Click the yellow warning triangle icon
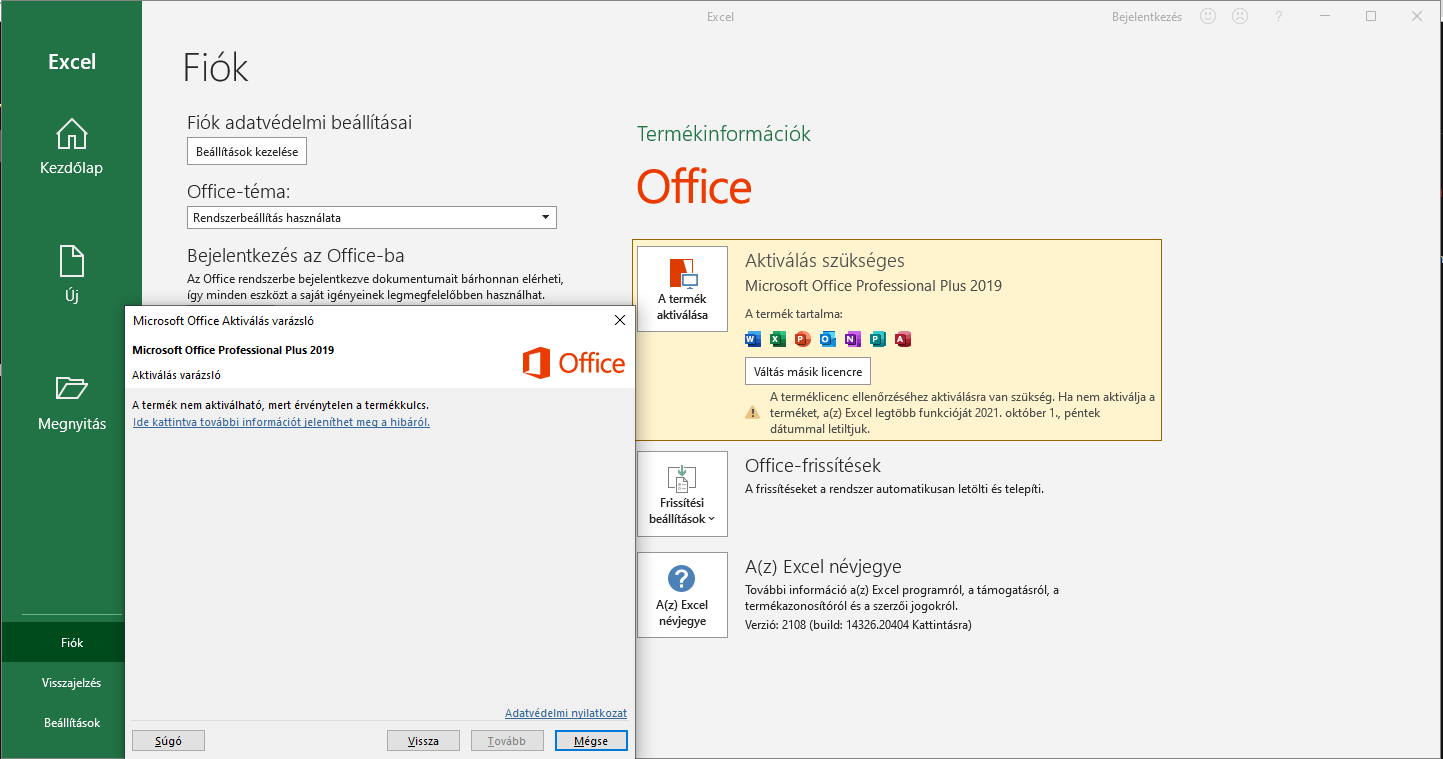Viewport: 1443px width, 759px height. click(752, 412)
